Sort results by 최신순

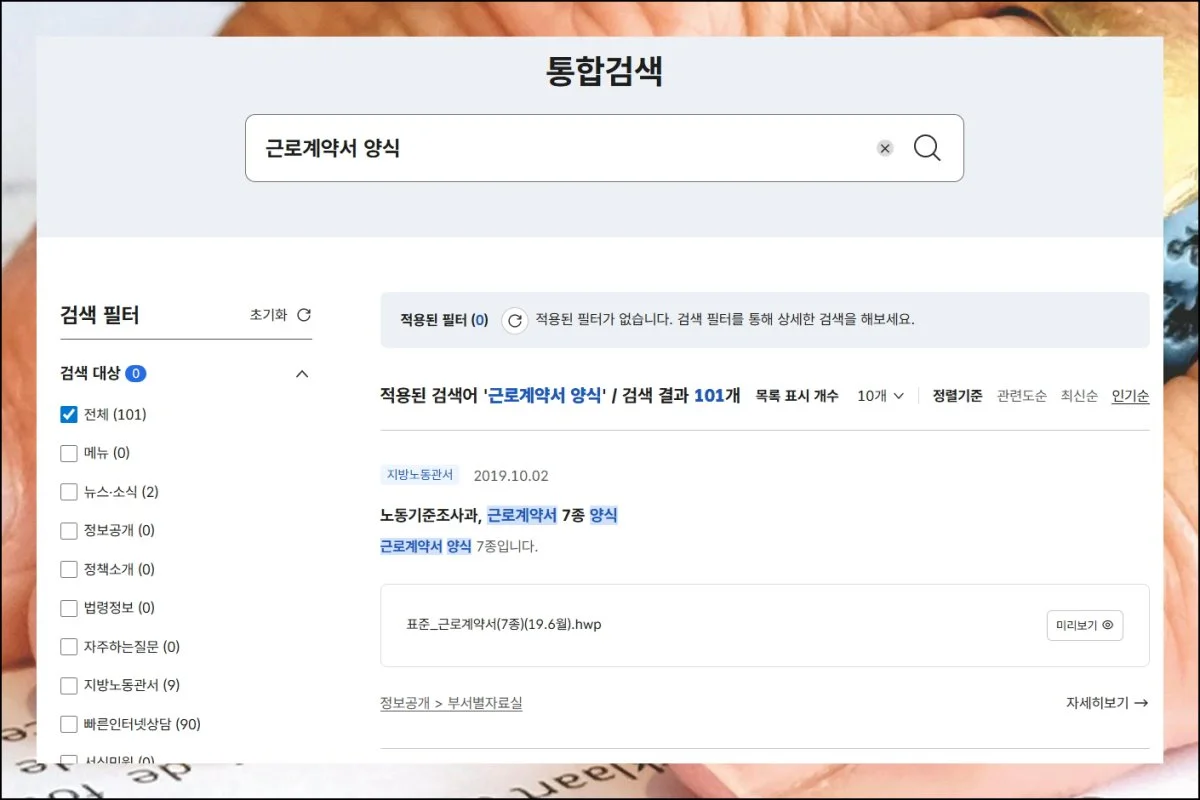(x=1079, y=396)
